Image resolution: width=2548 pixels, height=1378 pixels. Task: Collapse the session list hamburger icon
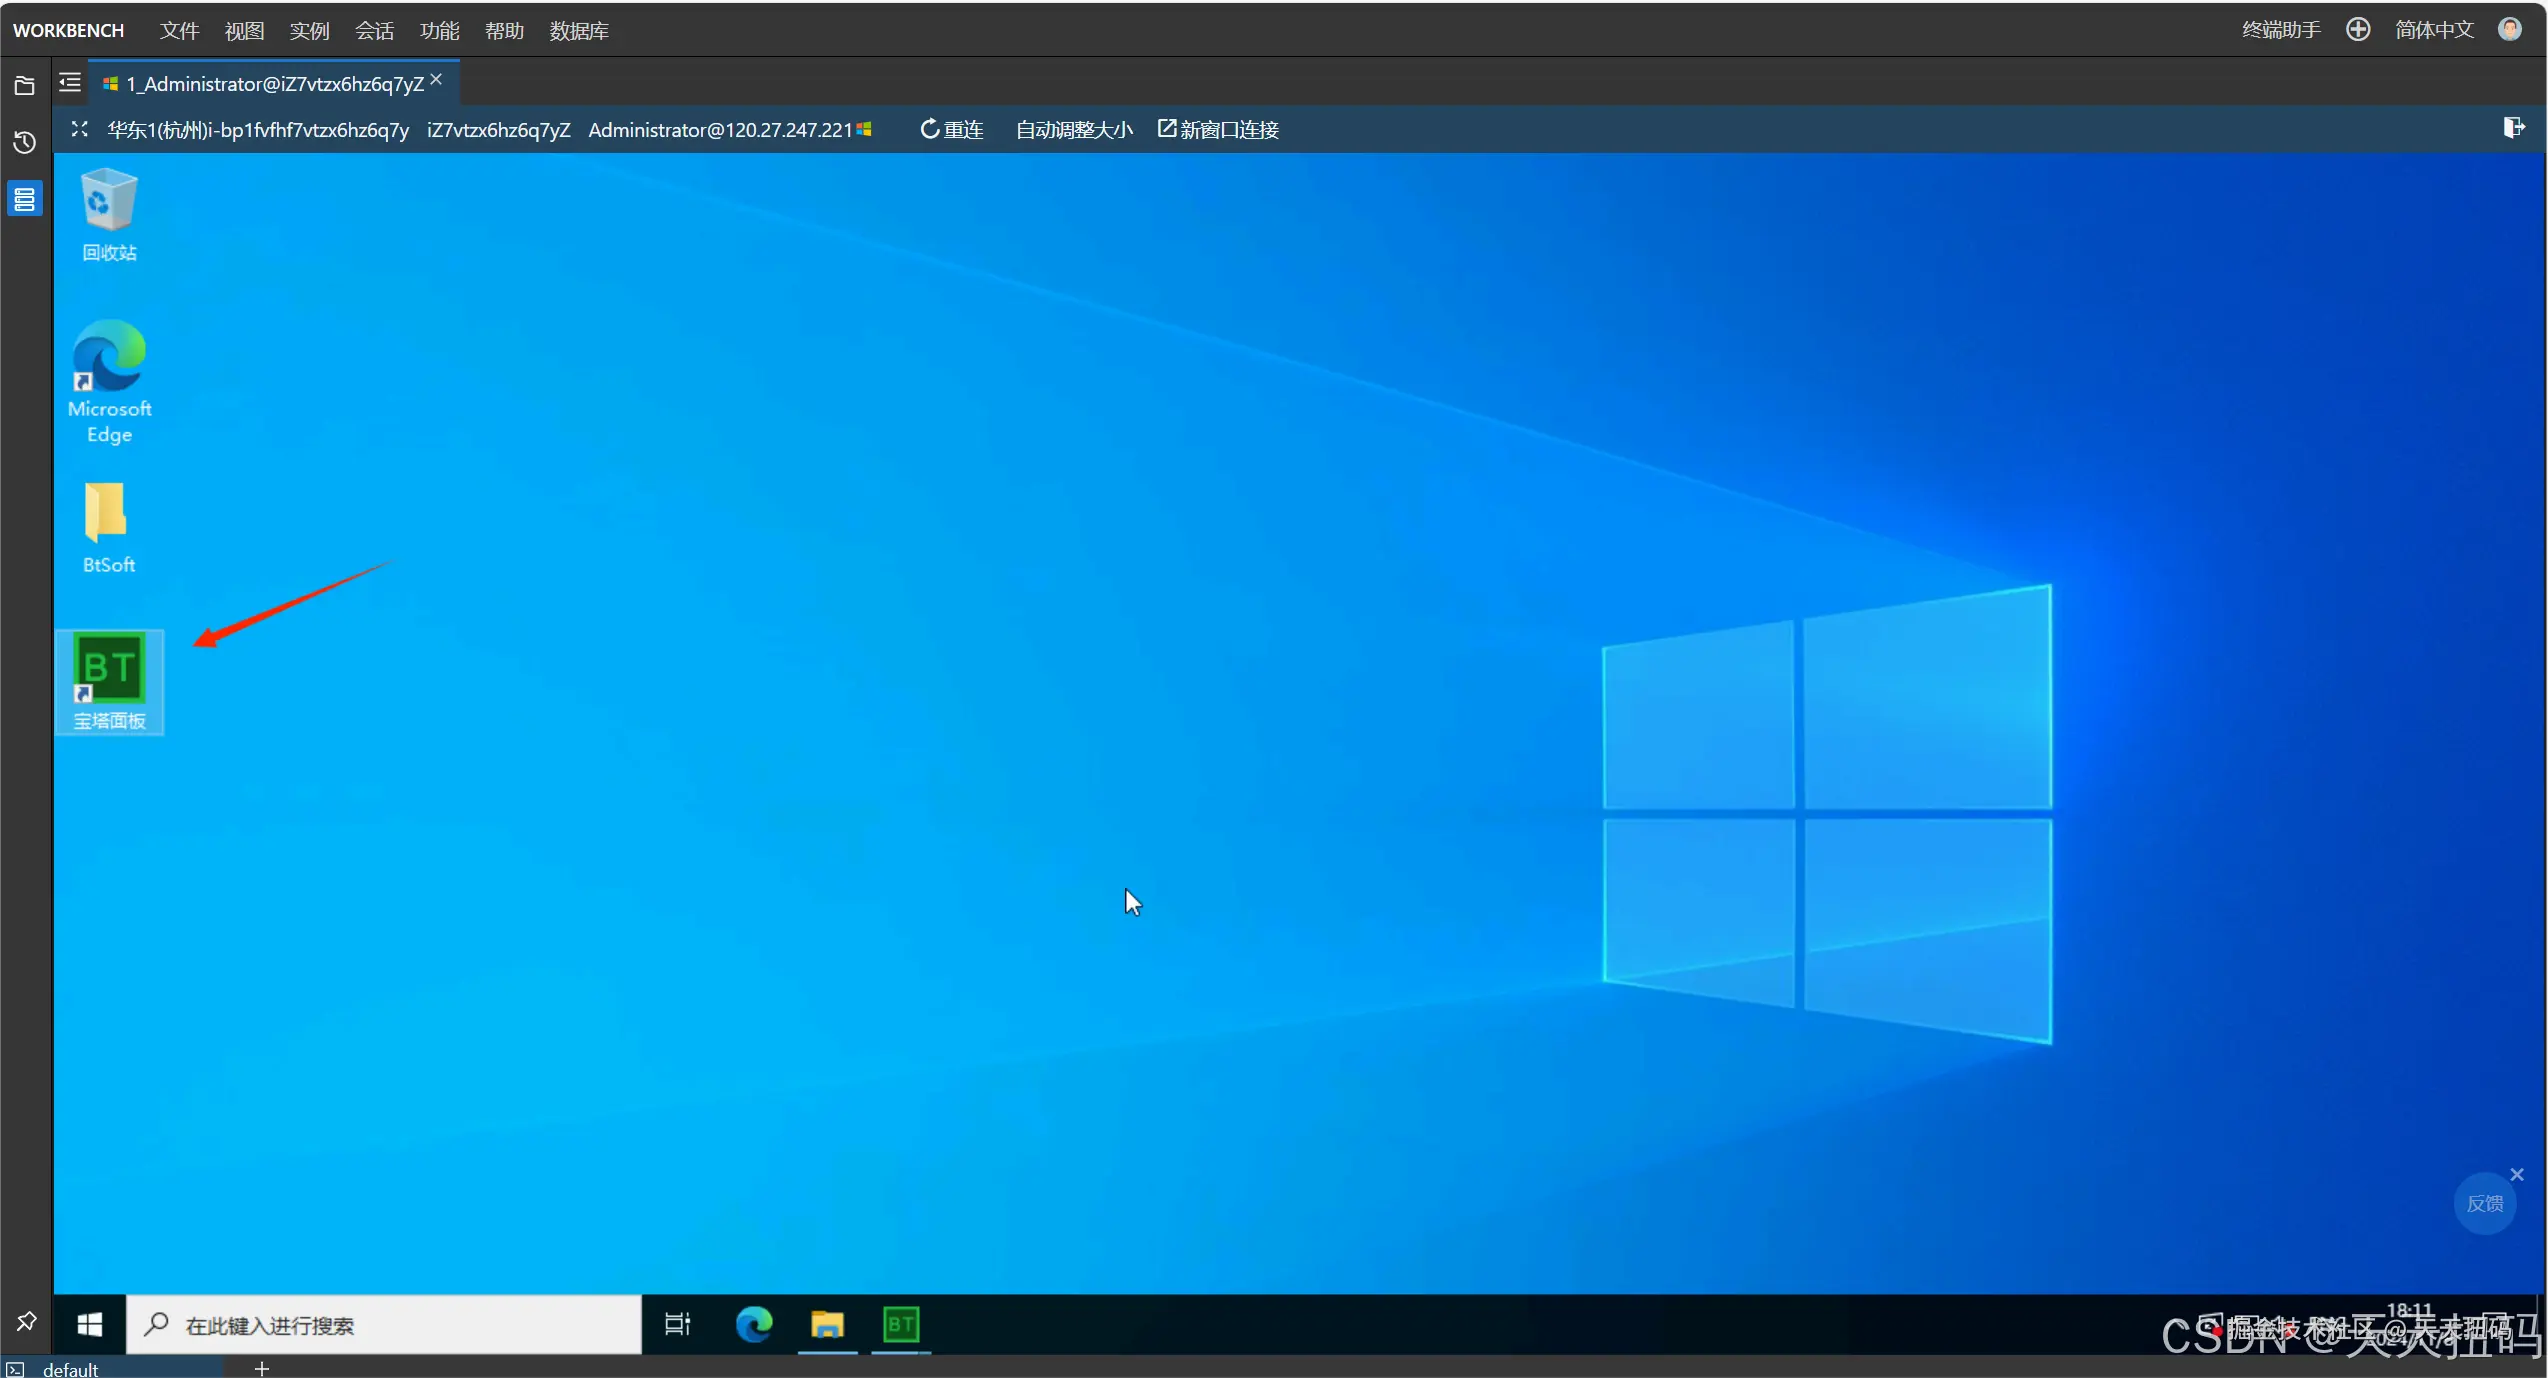pos(70,83)
